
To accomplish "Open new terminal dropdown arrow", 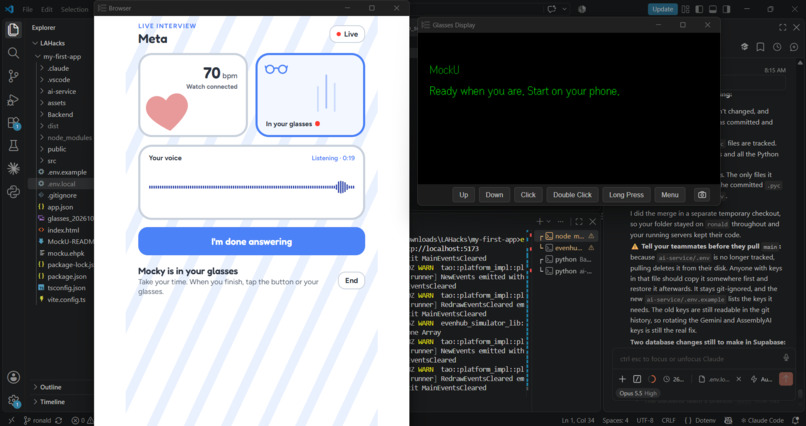I will [548, 221].
